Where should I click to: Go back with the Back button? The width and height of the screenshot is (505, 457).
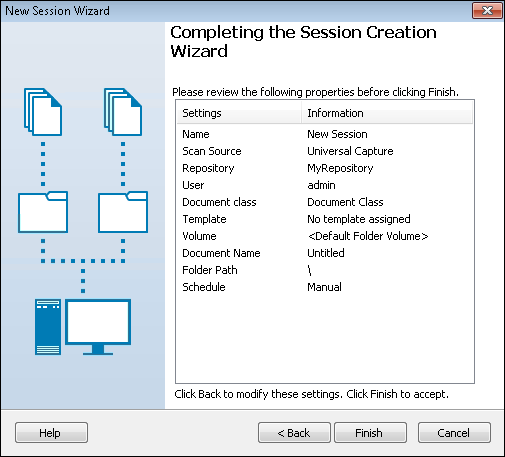tap(294, 433)
